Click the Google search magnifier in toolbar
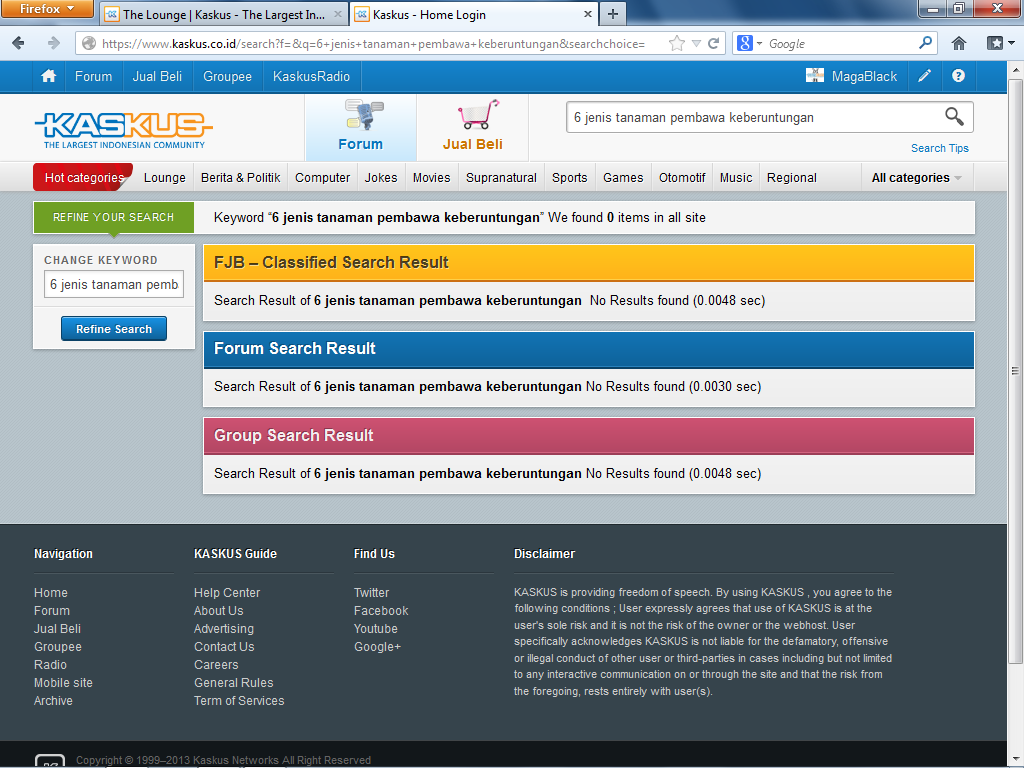Viewport: 1024px width, 768px height. pos(925,43)
